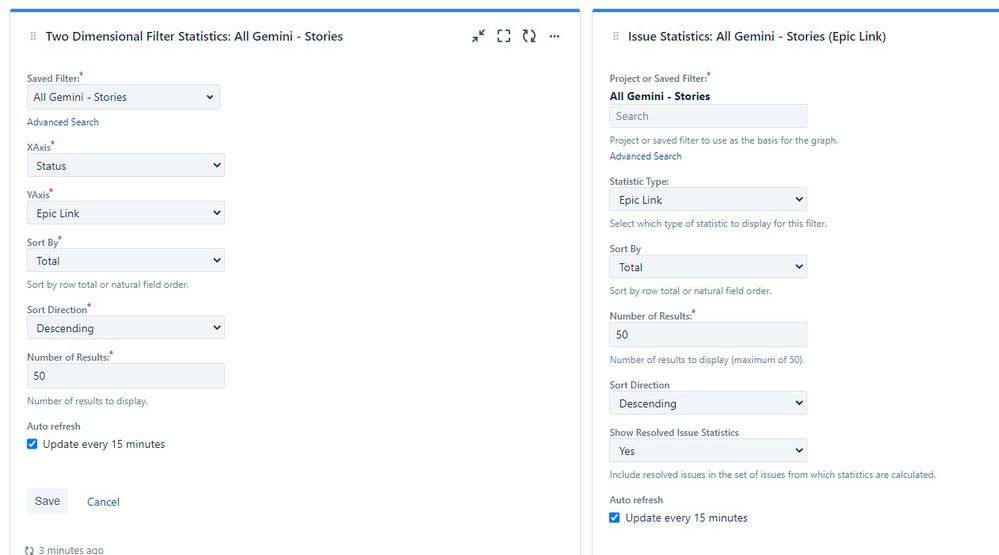Open Sort Direction dropdown in Two Dimensional gadget
This screenshot has height=555, width=999.
coord(126,328)
